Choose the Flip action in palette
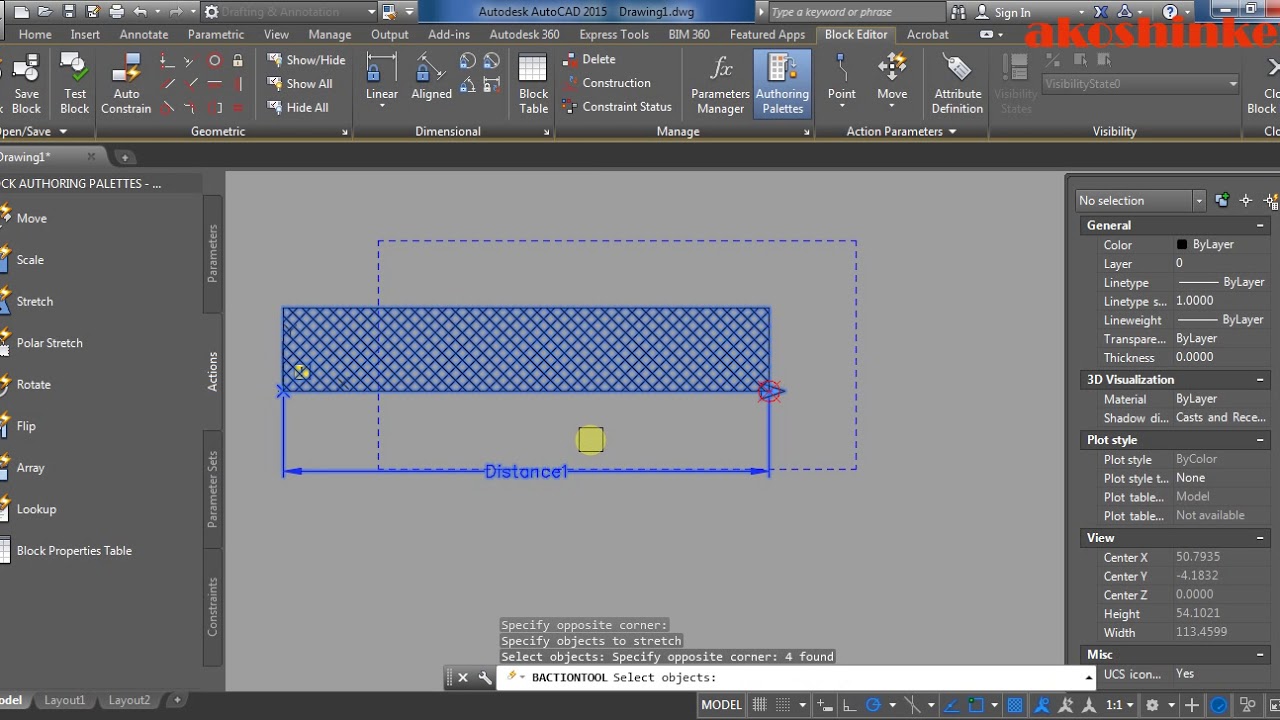The width and height of the screenshot is (1280, 720). [x=19, y=426]
